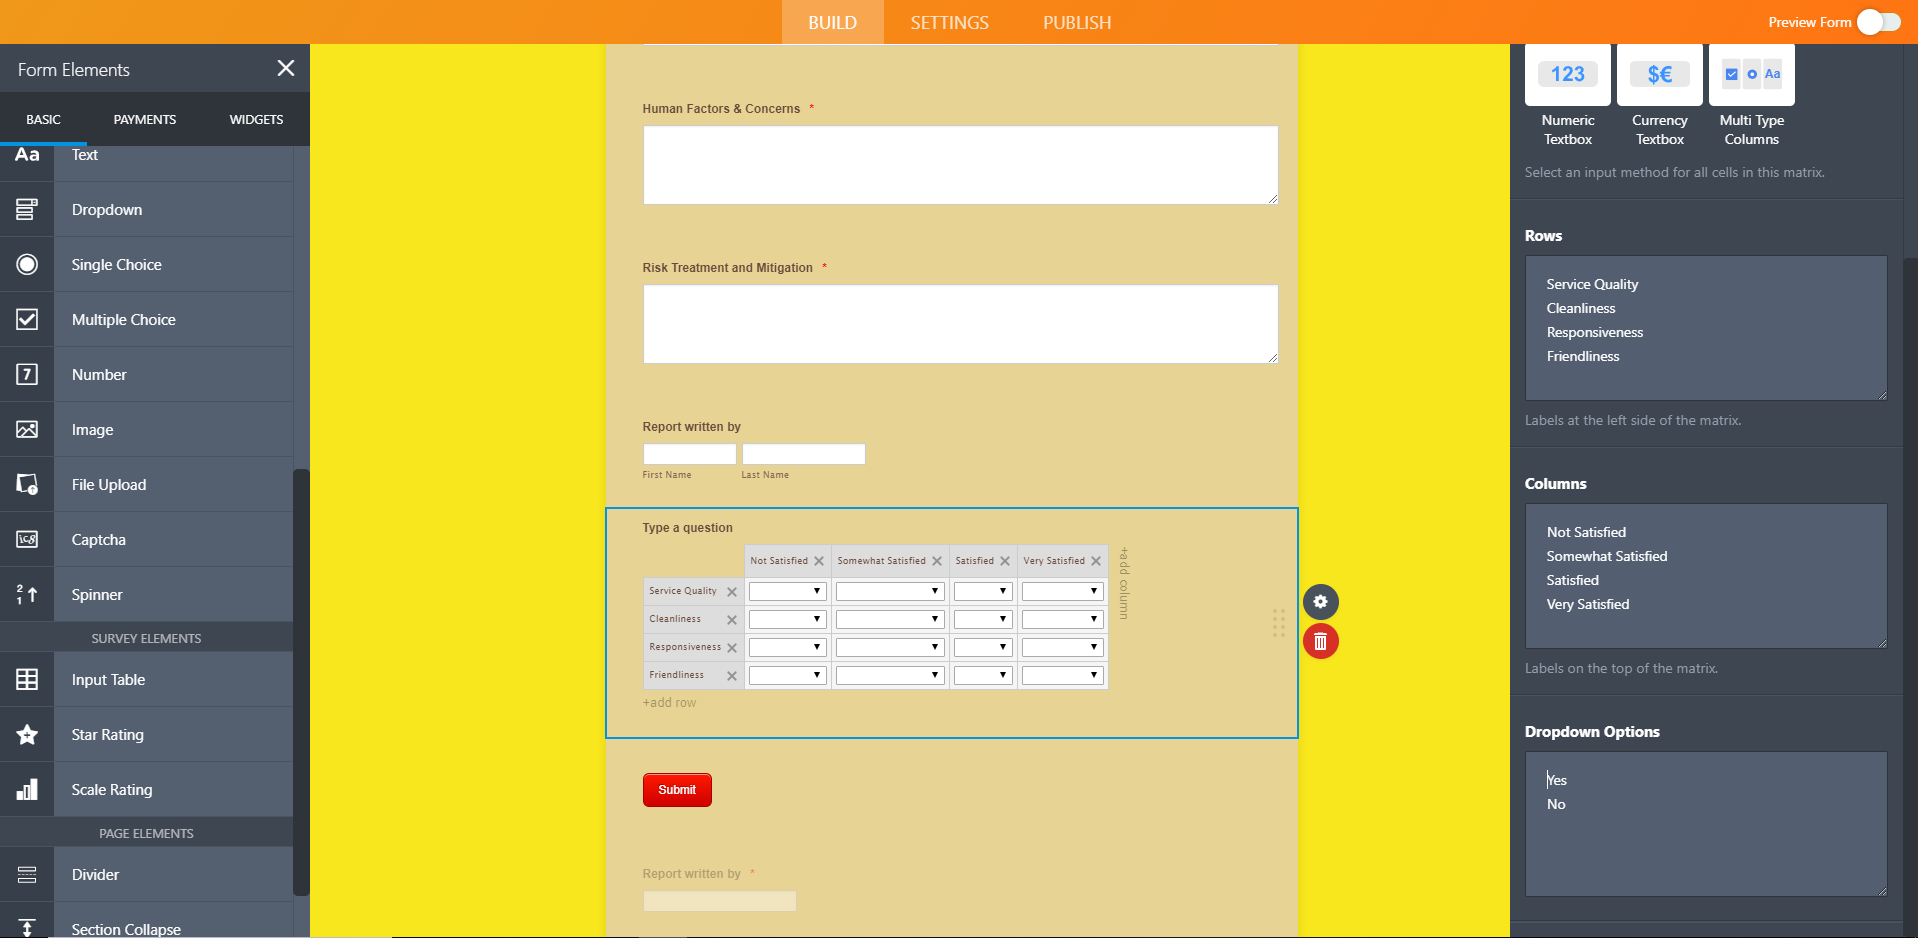
Task: Select the Captcha element icon
Action: point(27,539)
